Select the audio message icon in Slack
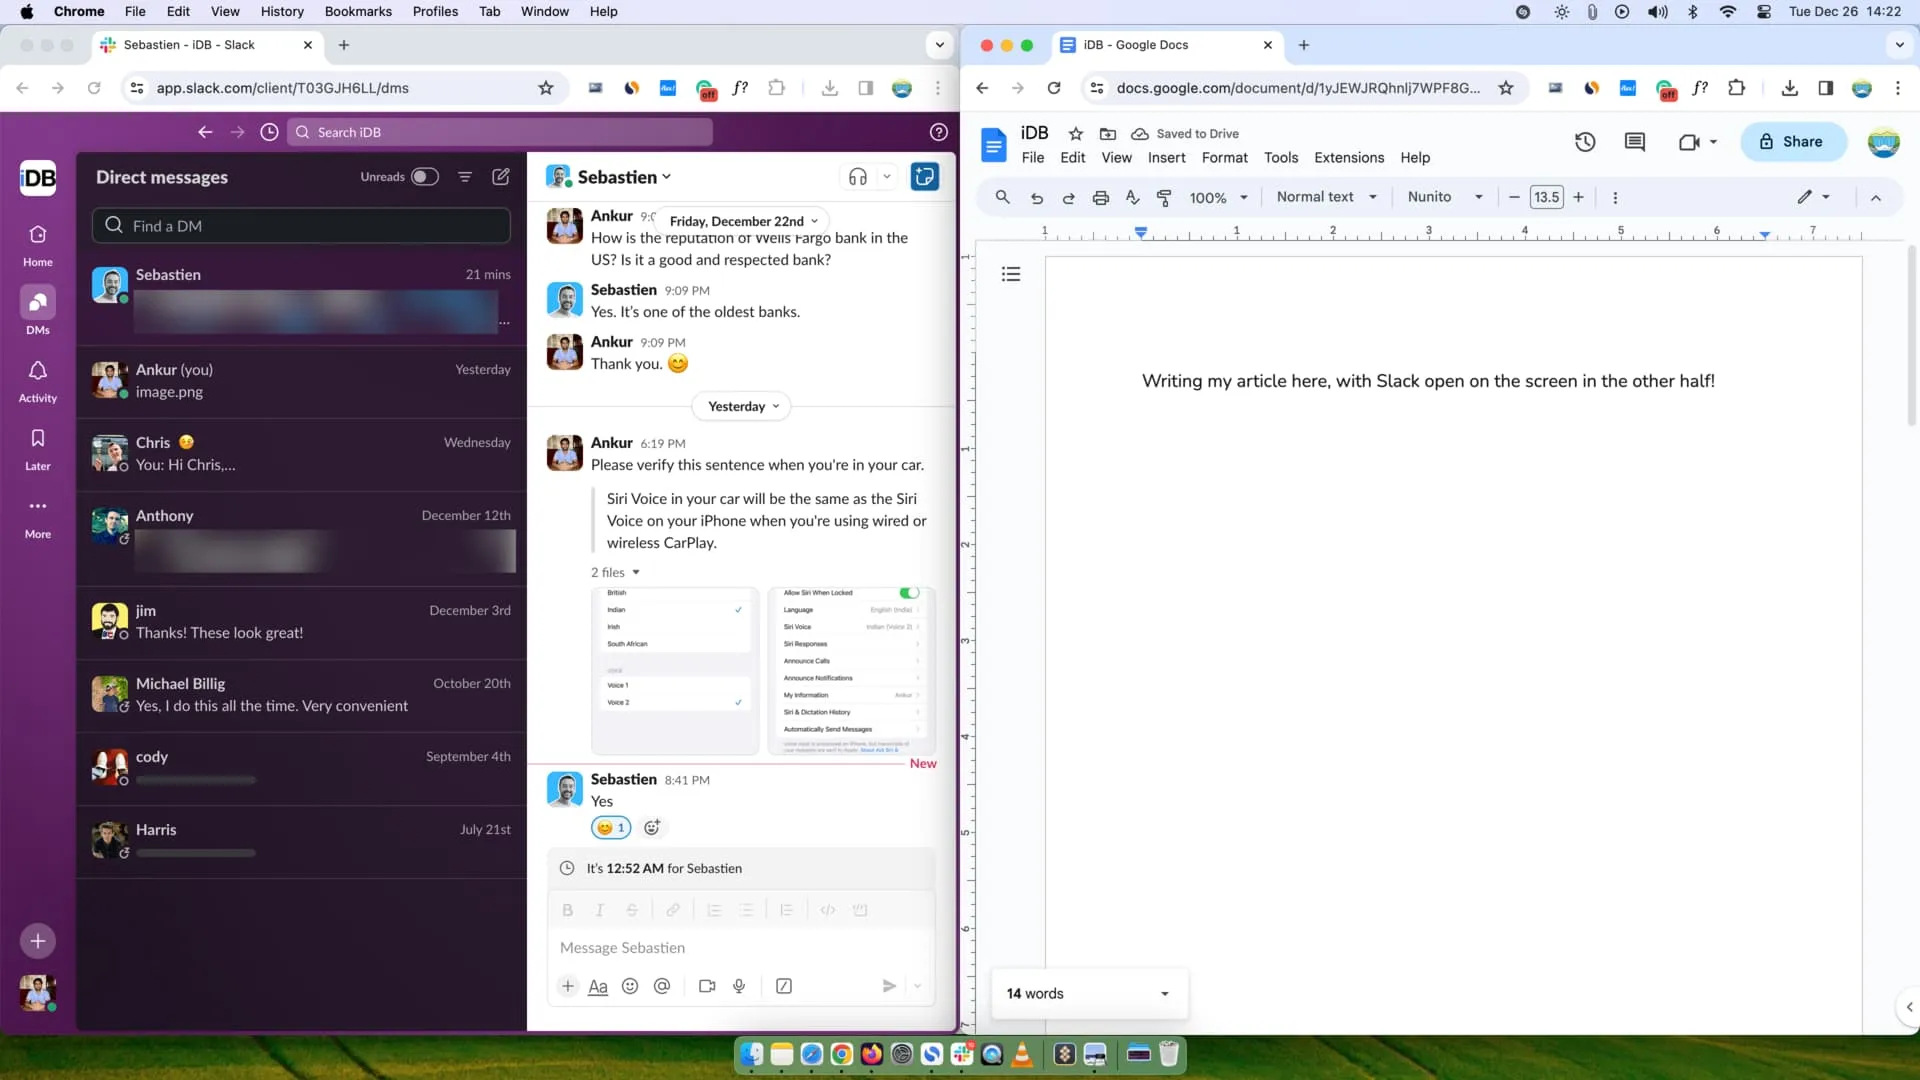Screen dimensions: 1920x1080 [737, 984]
